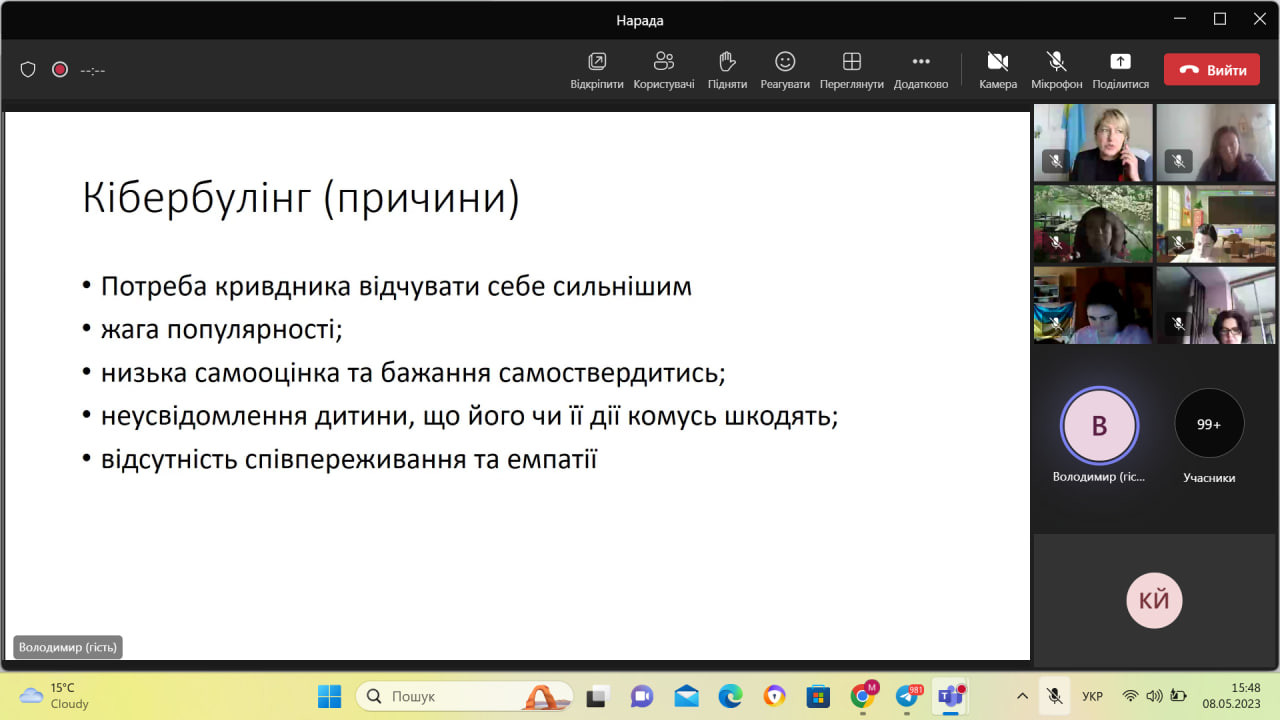Screen dimensions: 1280x720
Task: Show hidden system tray icons chevron
Action: coord(1022,696)
